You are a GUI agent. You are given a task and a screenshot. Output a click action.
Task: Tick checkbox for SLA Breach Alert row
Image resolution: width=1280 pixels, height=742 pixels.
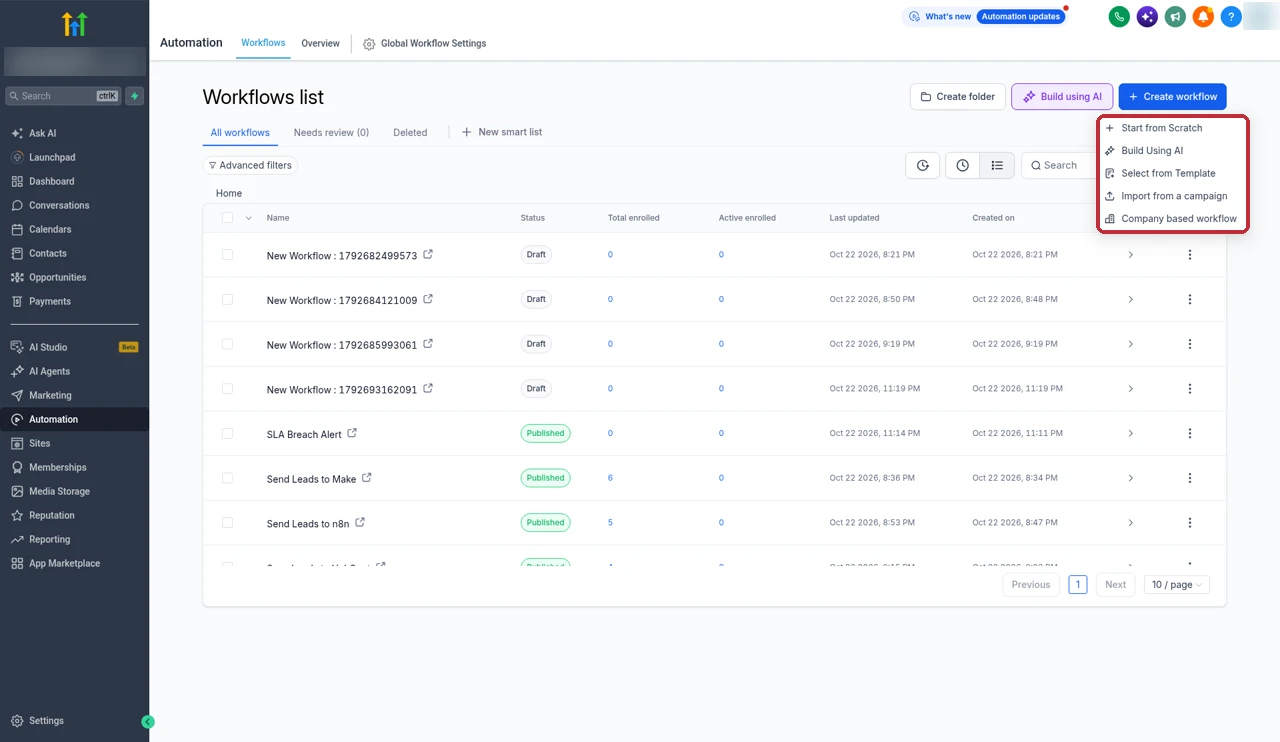(227, 434)
